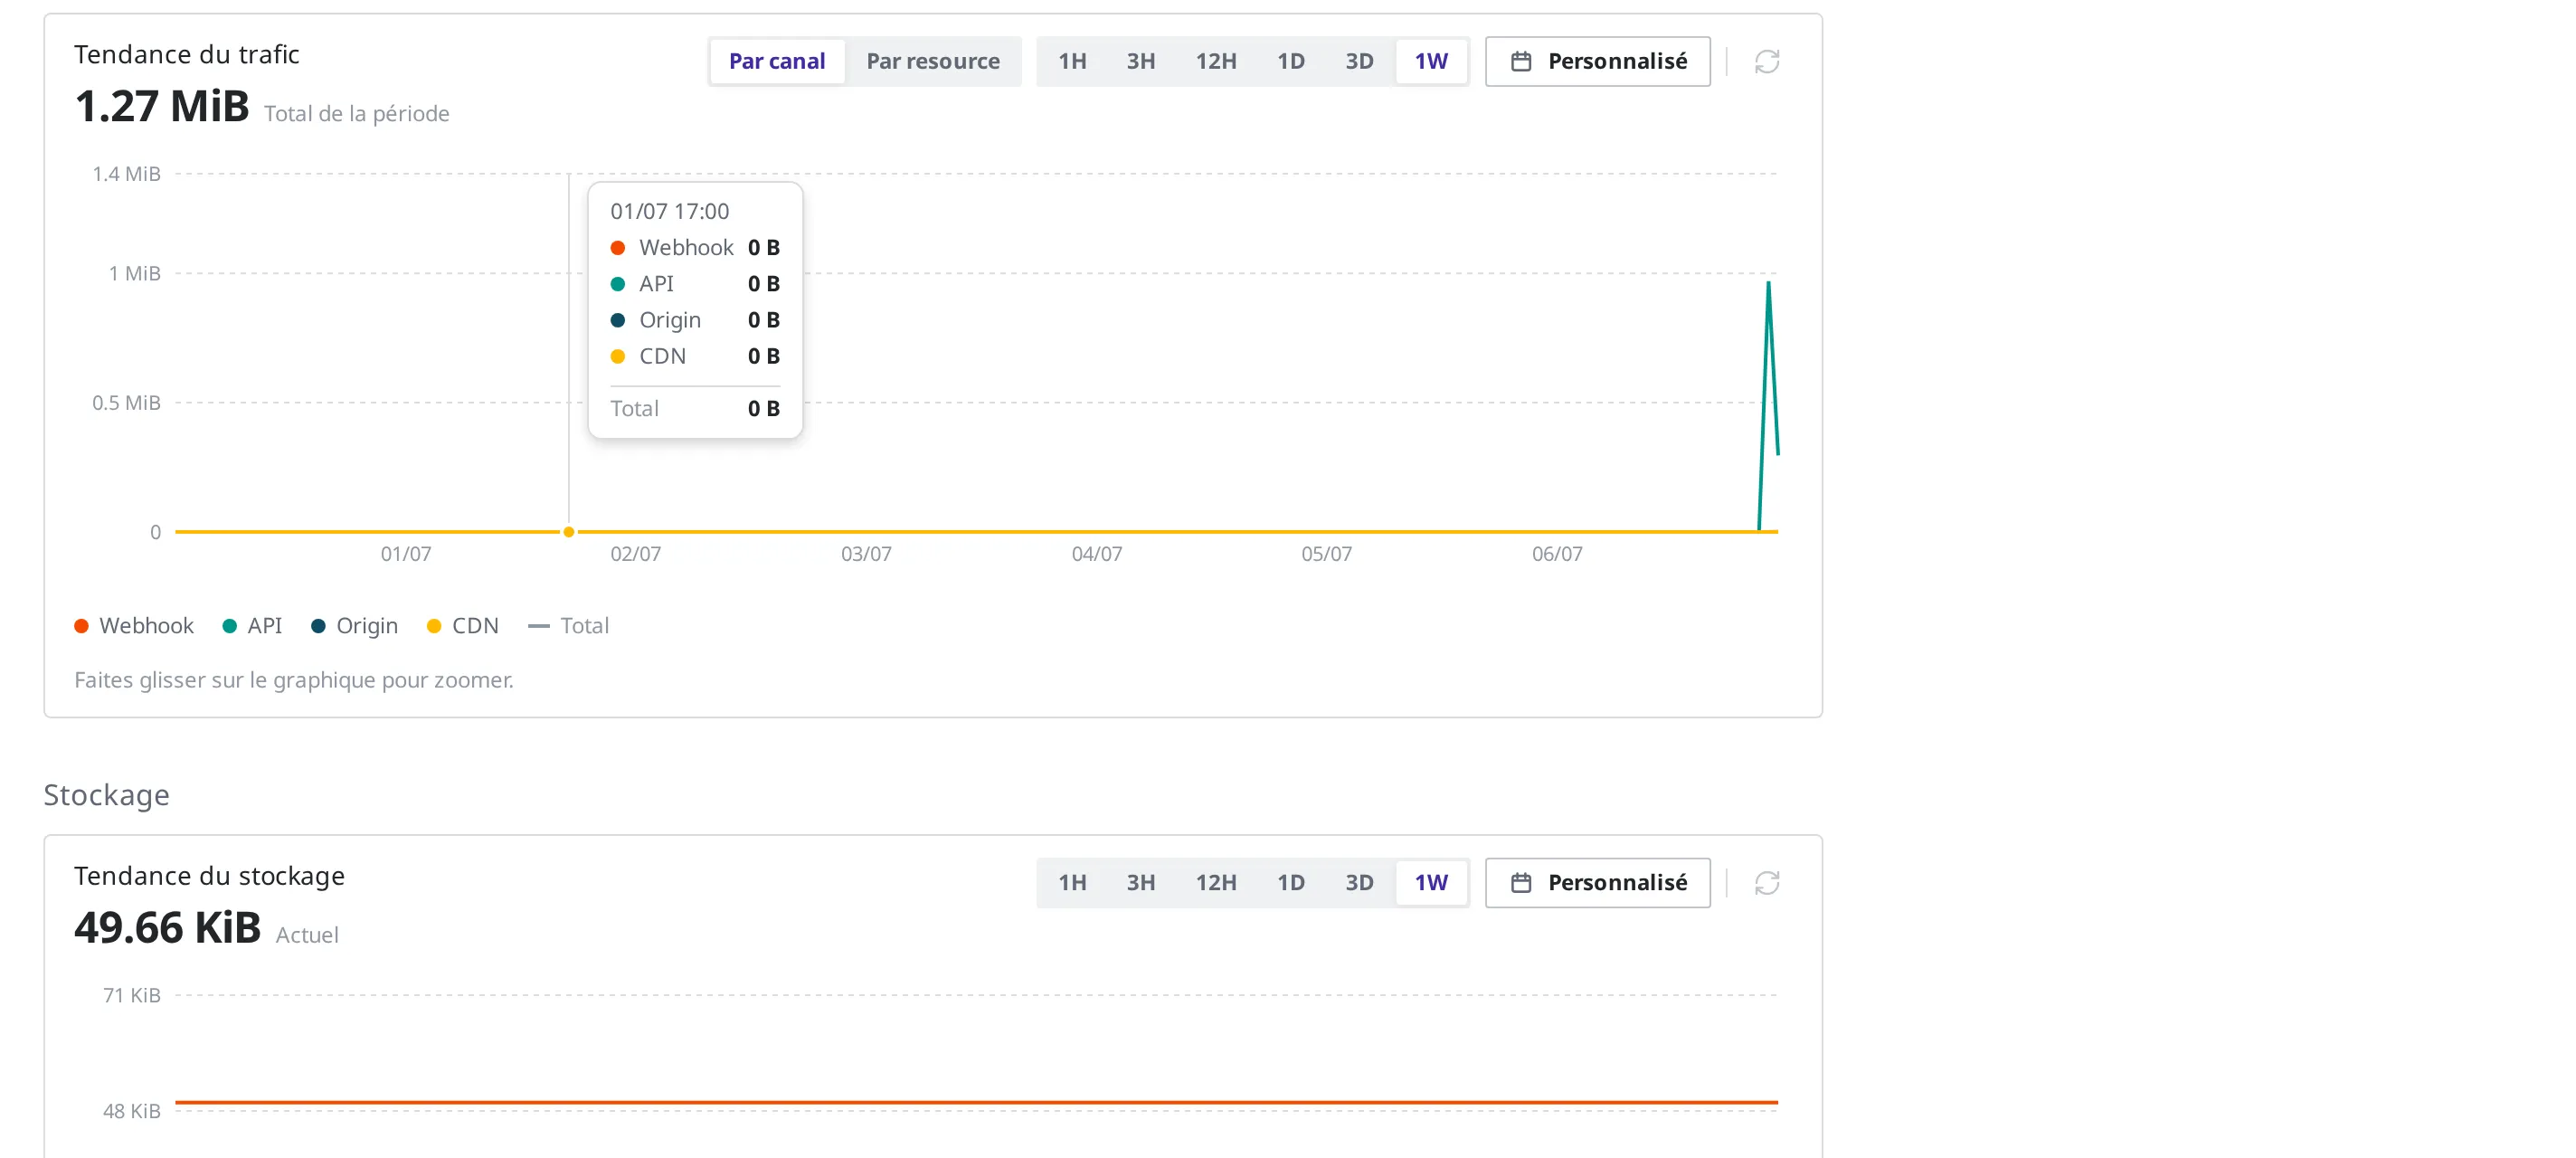
Task: Toggle API series in chart legend
Action: point(252,626)
